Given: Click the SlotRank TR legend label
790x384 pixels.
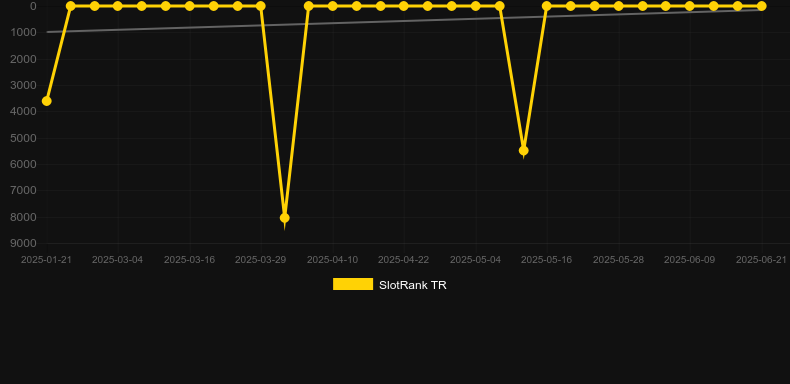Looking at the screenshot, I should [x=413, y=285].
